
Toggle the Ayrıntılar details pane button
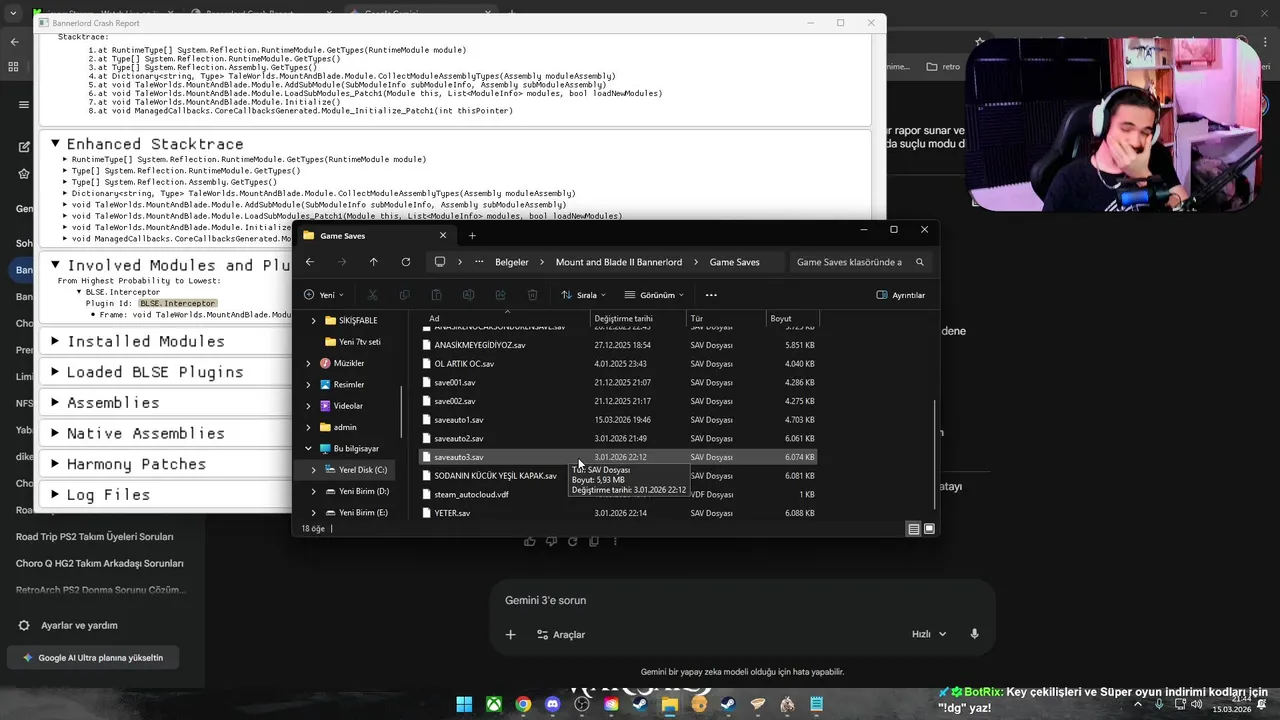901,295
